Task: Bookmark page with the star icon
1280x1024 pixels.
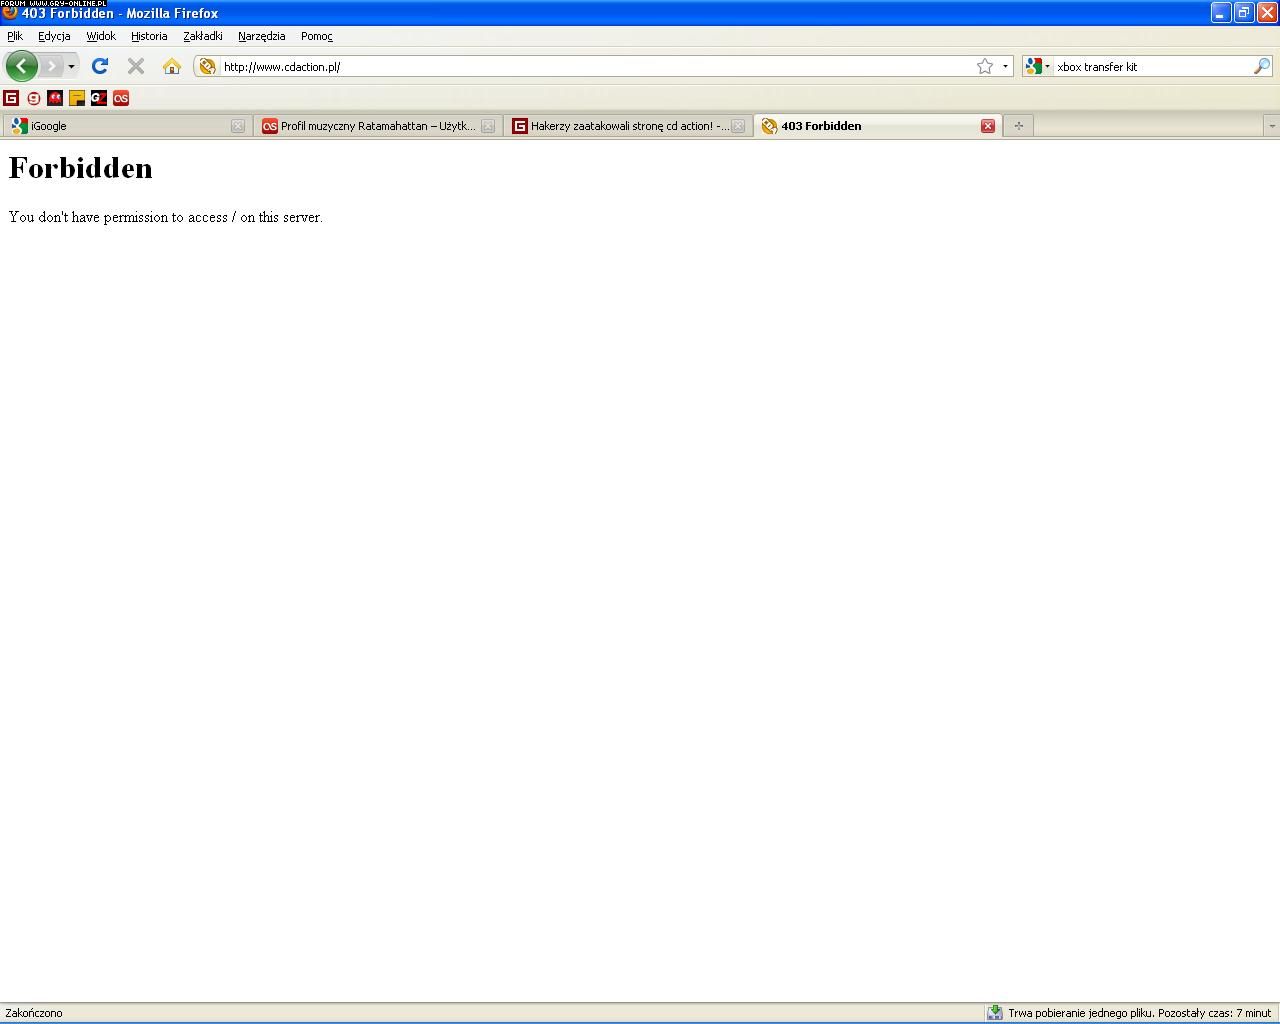Action: point(985,66)
